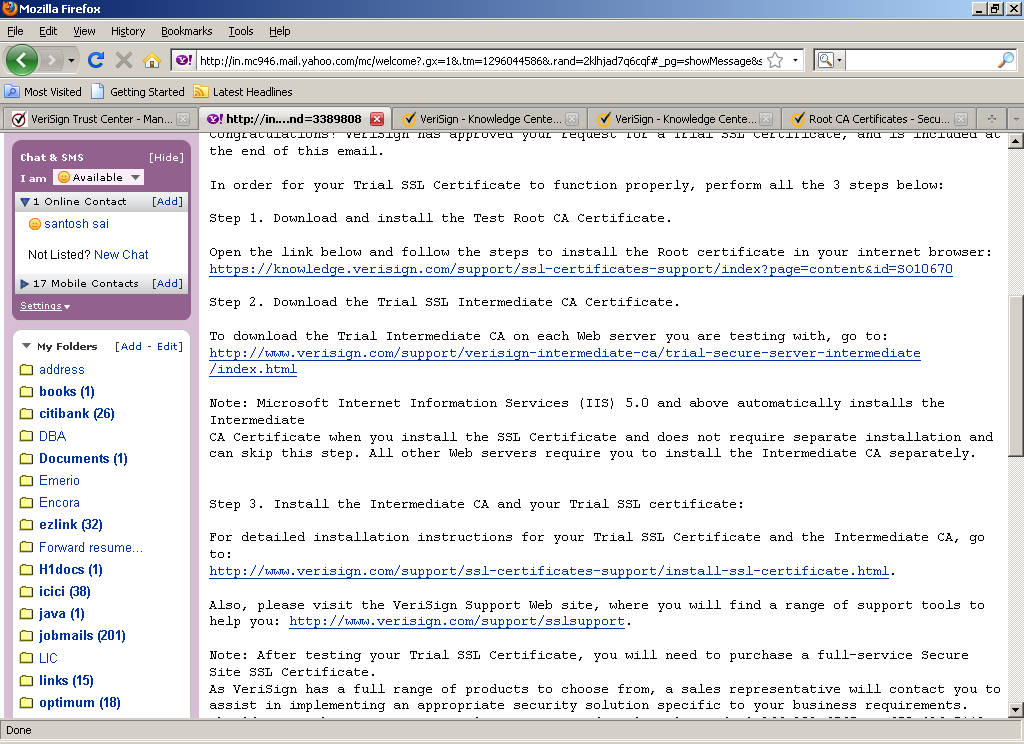The width and height of the screenshot is (1024, 744).
Task: Open the Edit menu
Action: point(48,31)
